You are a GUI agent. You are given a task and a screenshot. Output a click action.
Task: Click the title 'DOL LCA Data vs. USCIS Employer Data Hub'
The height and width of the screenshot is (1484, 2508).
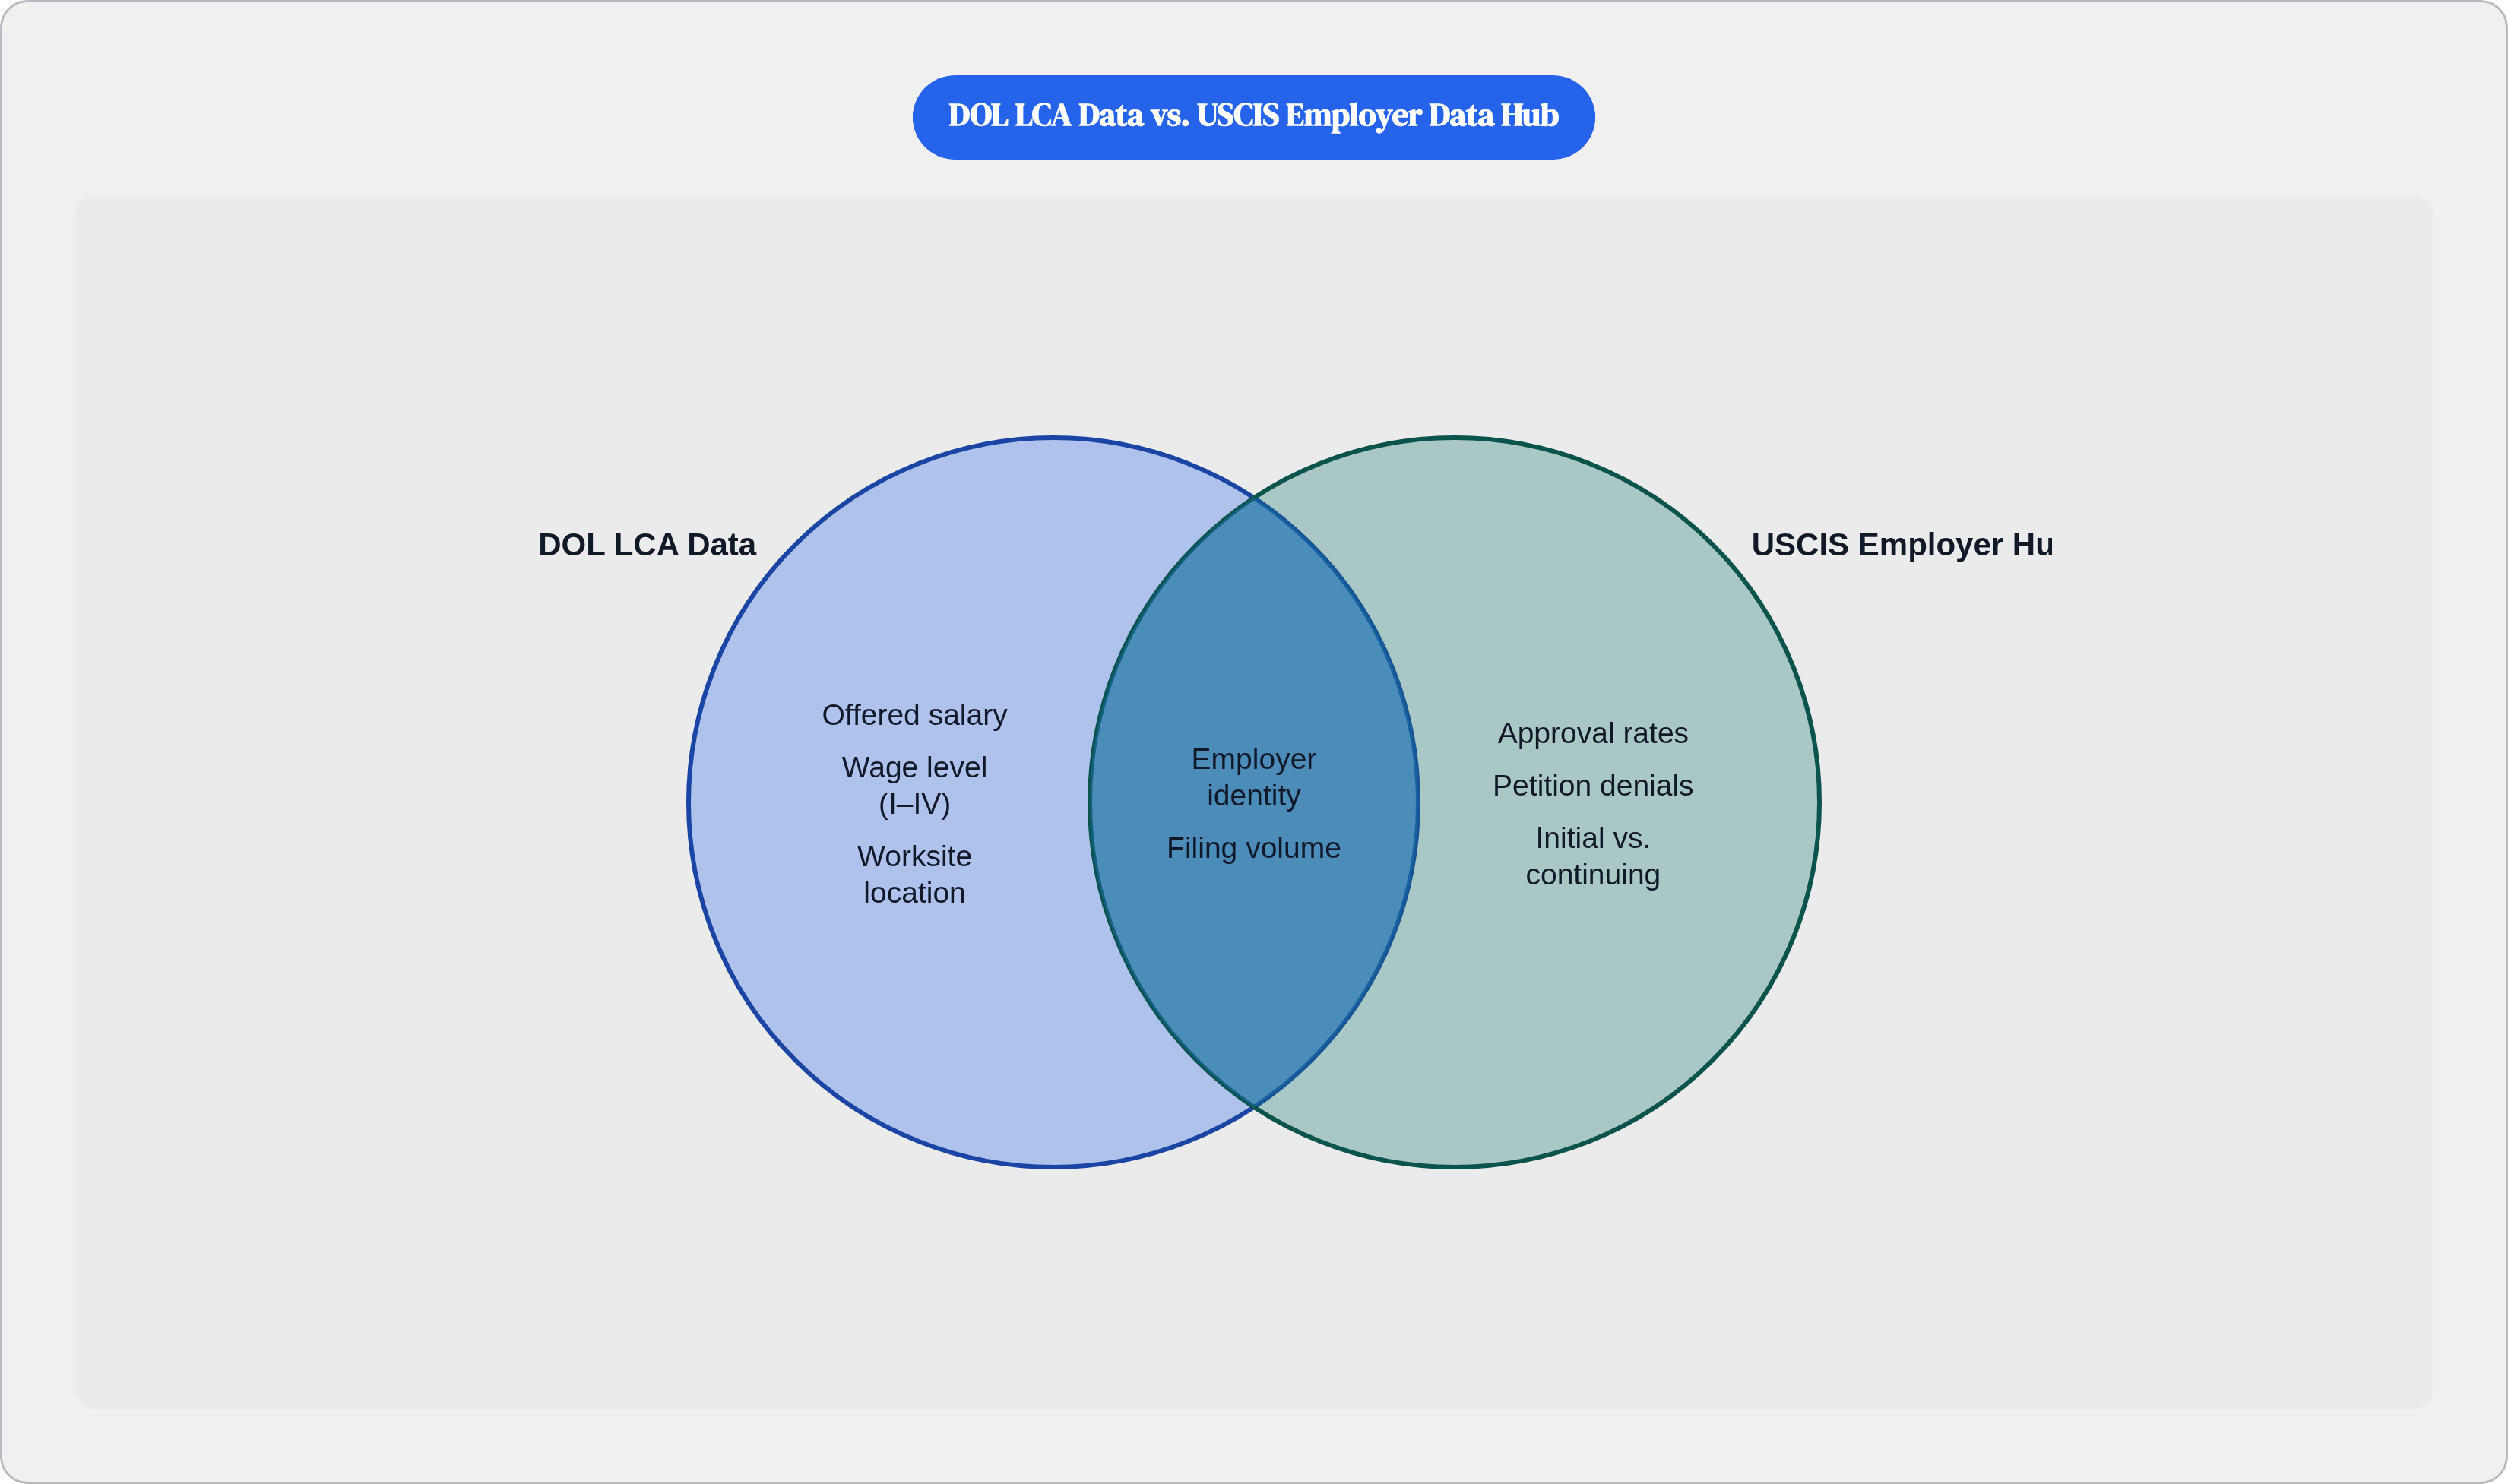1253,116
